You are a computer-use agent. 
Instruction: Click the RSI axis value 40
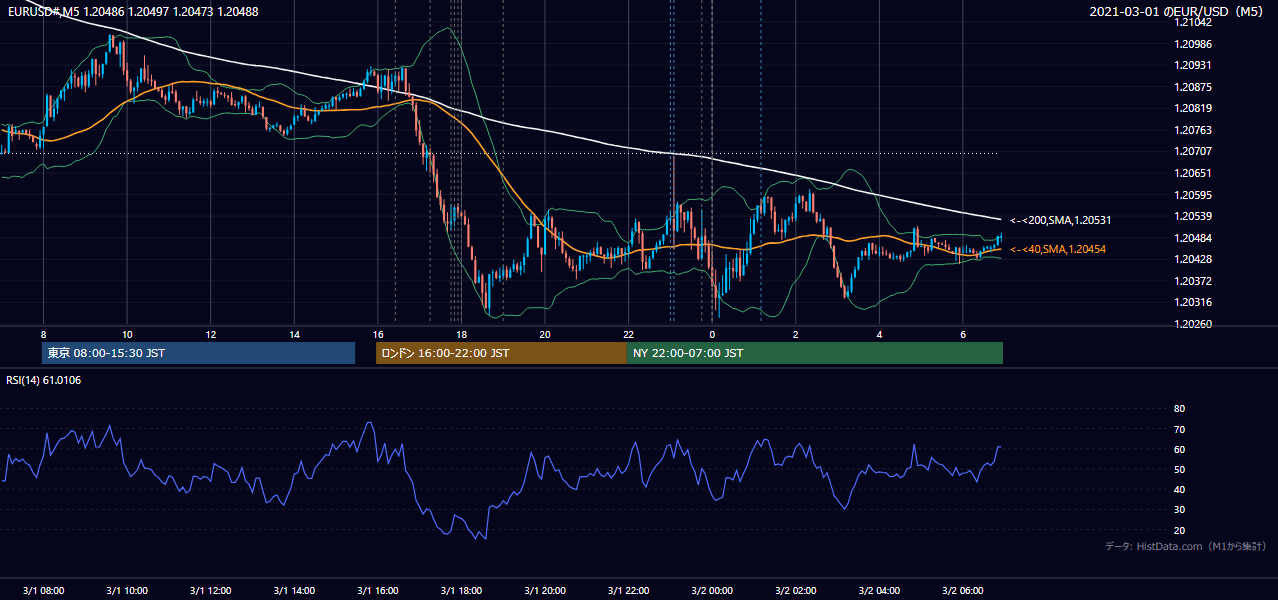tap(1179, 489)
